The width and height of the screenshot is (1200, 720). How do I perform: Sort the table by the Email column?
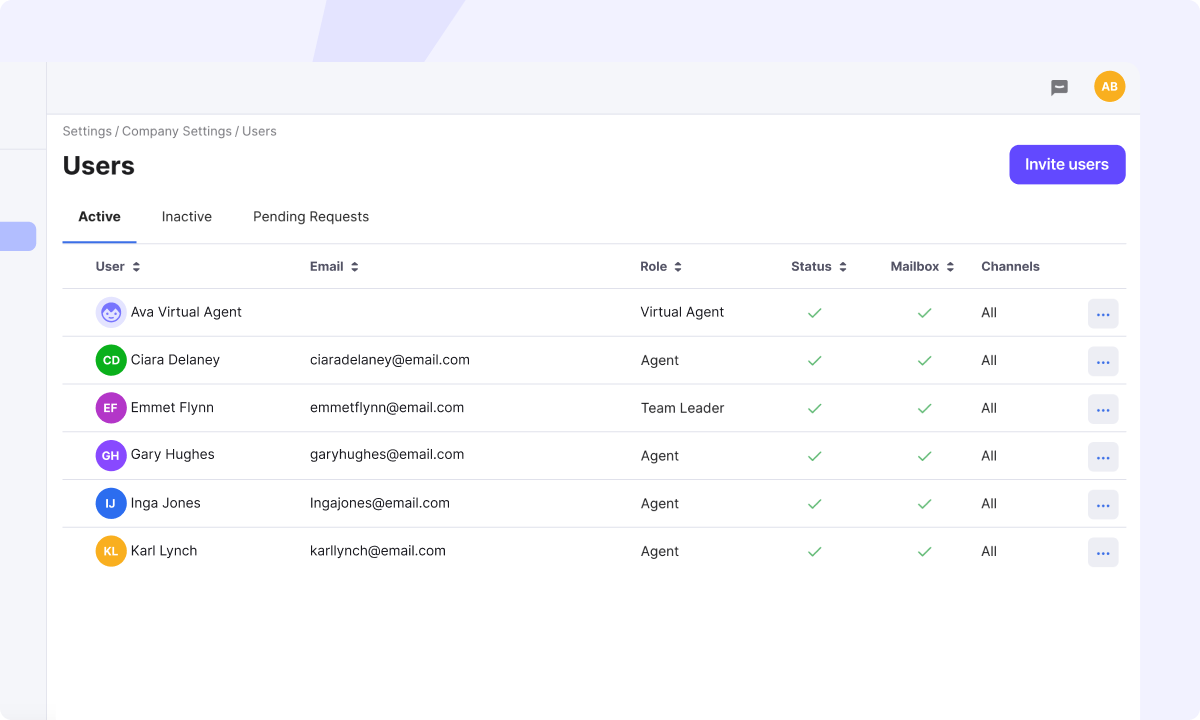(334, 266)
